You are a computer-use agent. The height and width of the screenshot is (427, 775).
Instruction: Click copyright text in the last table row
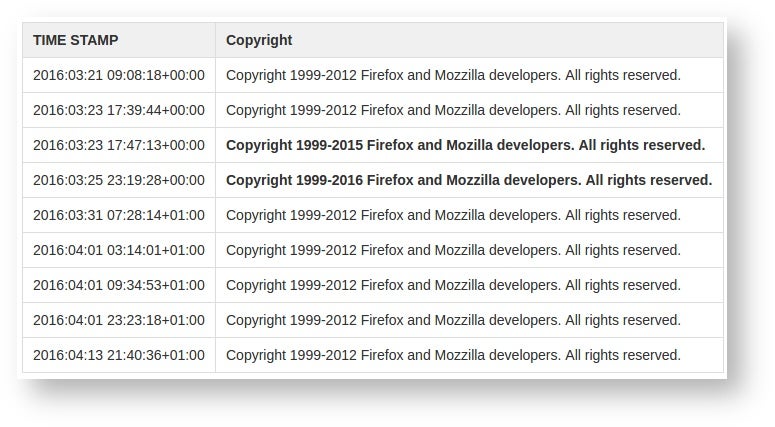[453, 355]
